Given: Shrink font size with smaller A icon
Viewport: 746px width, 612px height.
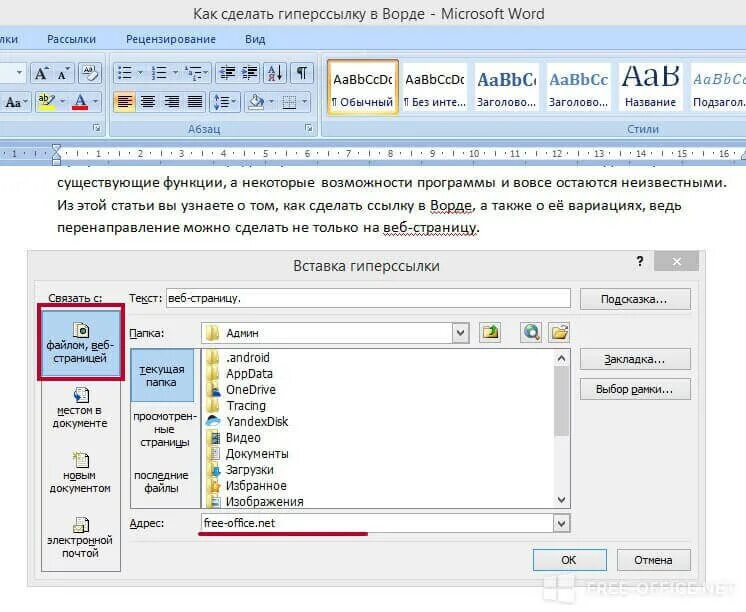Looking at the screenshot, I should [x=62, y=73].
